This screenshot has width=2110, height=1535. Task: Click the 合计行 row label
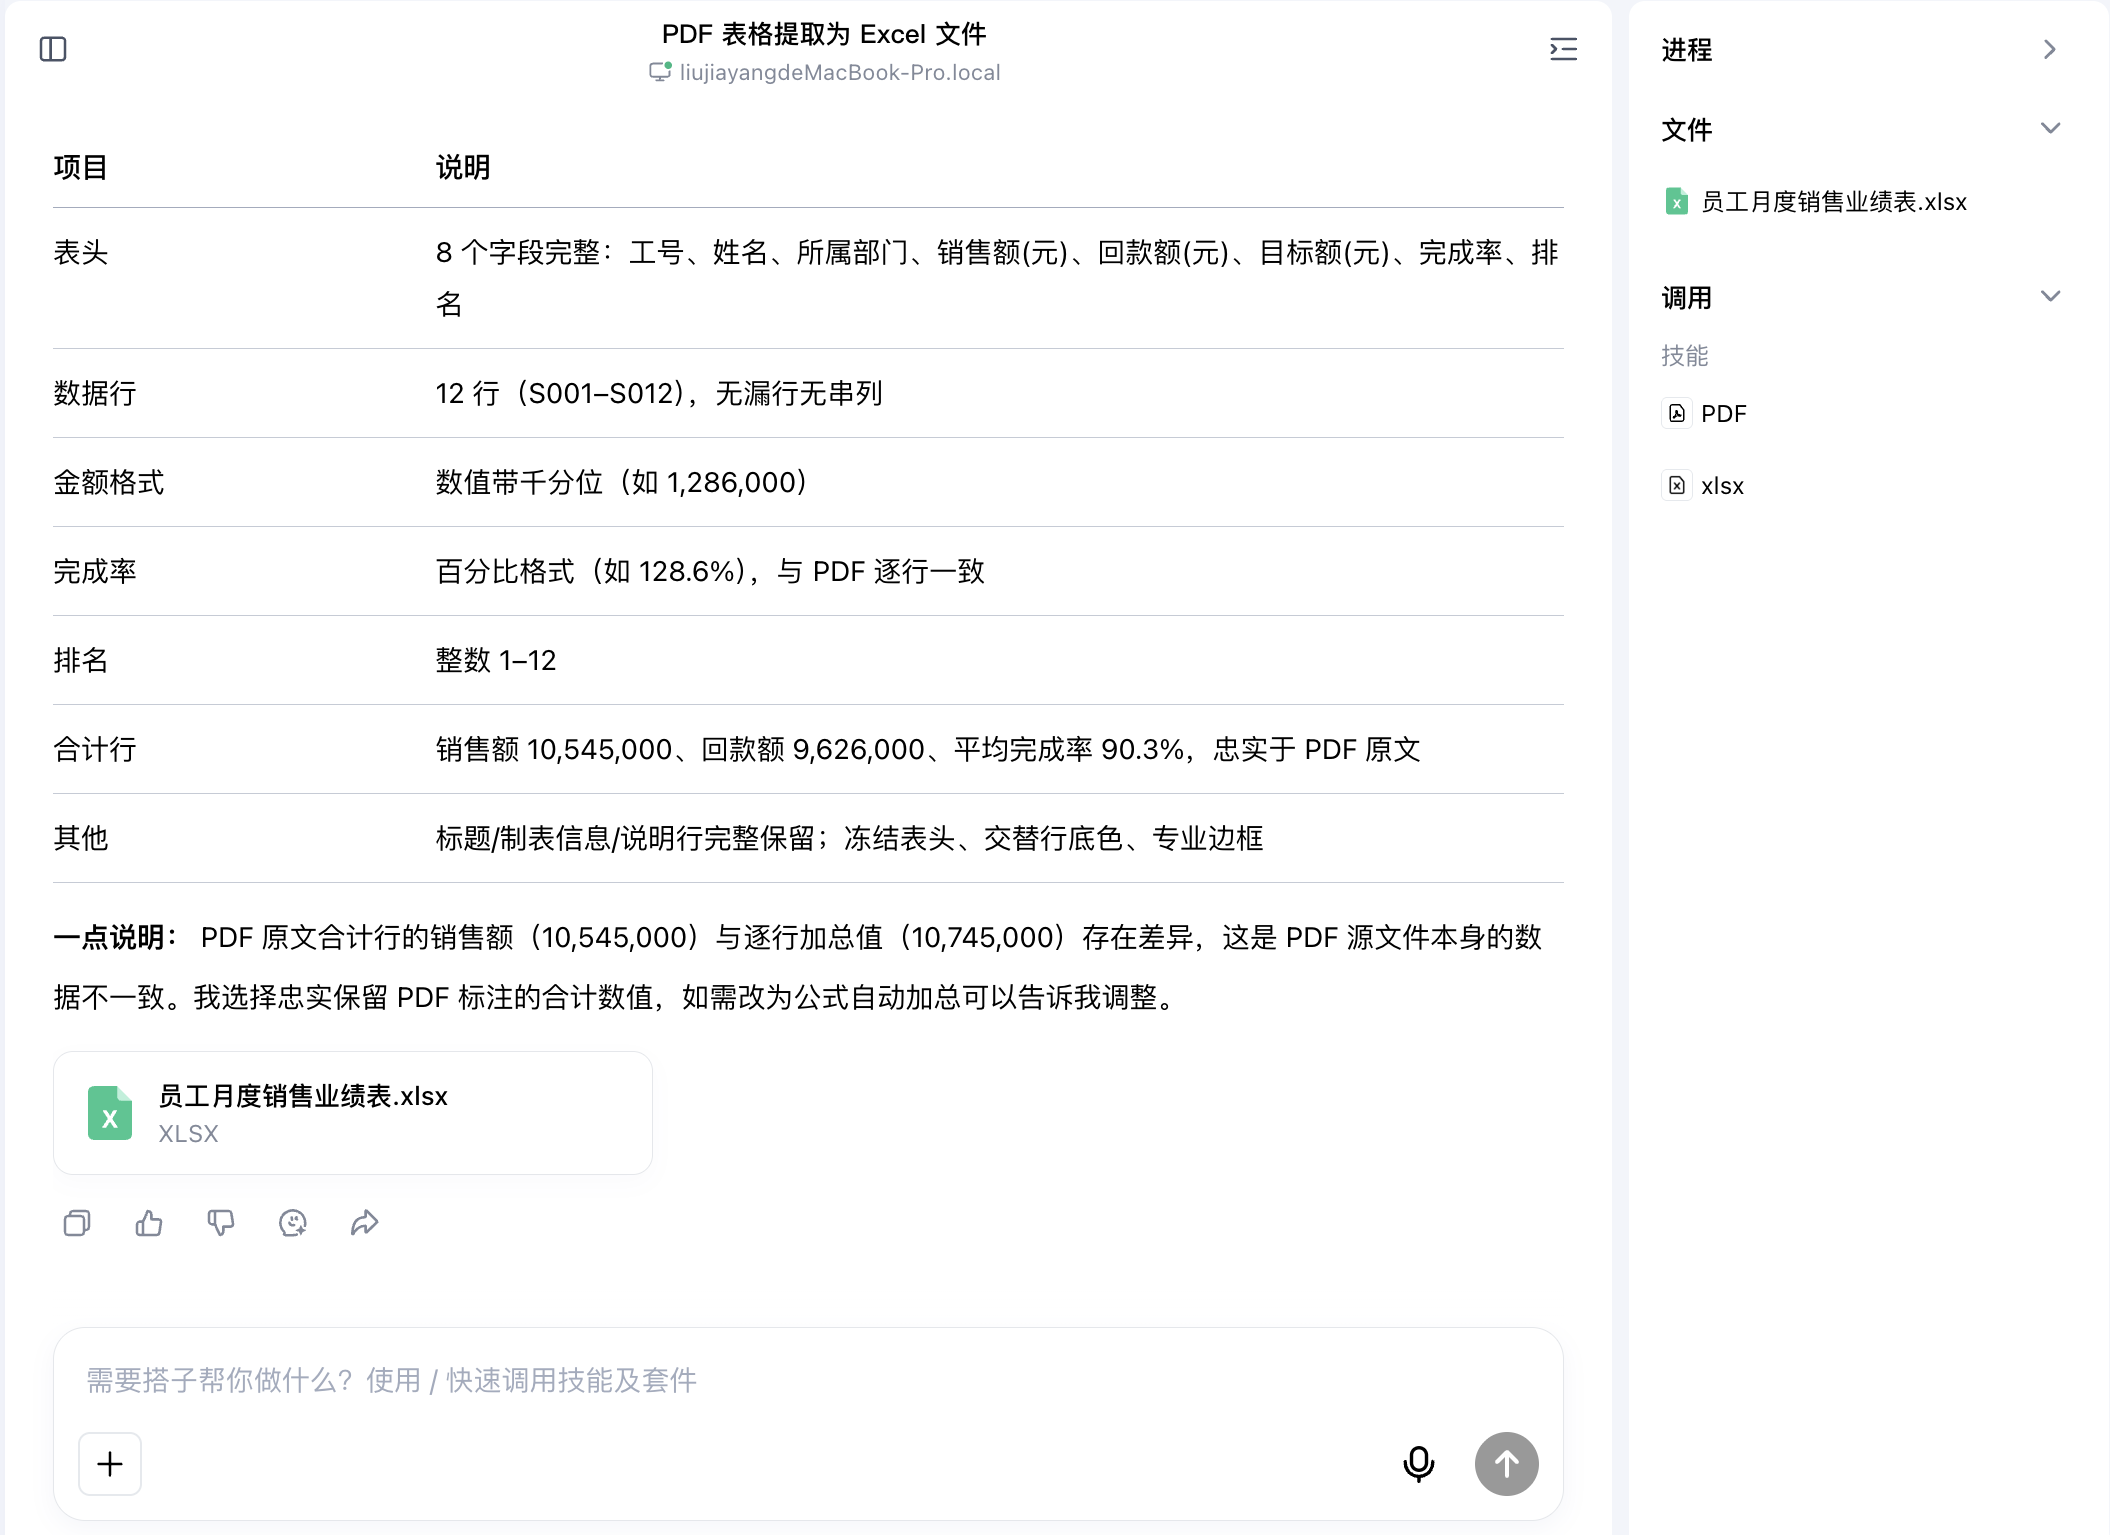coord(95,749)
